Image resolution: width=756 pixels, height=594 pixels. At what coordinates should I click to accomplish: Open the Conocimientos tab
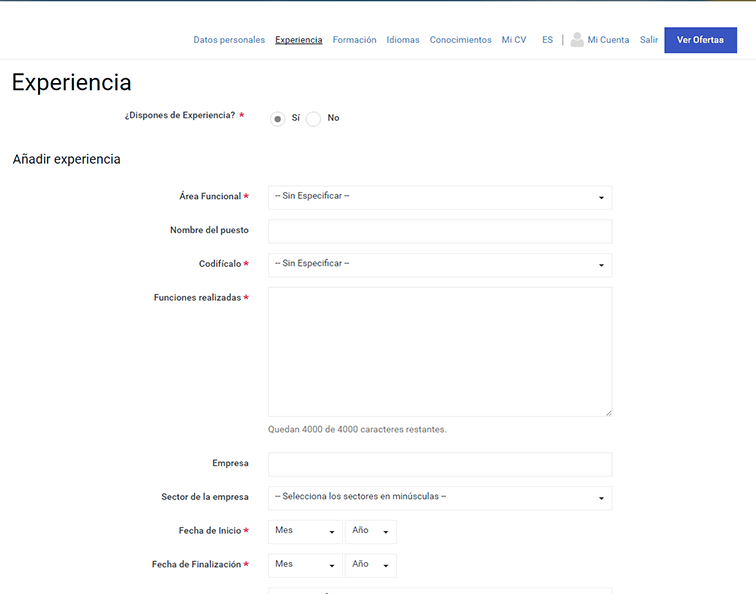click(x=460, y=40)
